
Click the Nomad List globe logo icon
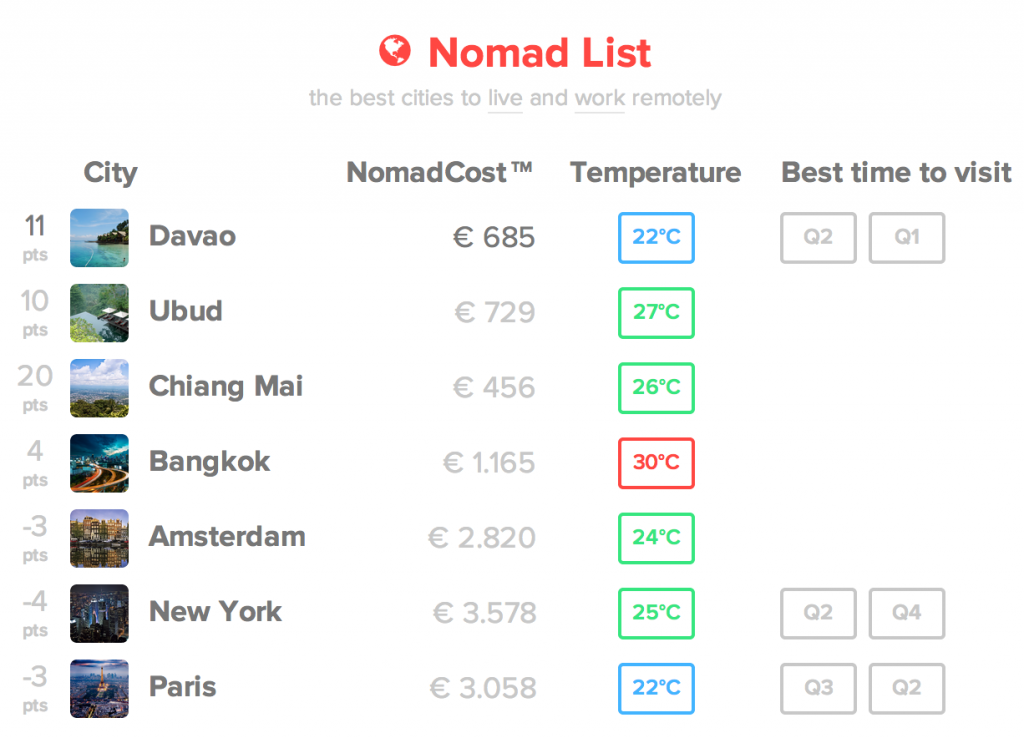[395, 51]
